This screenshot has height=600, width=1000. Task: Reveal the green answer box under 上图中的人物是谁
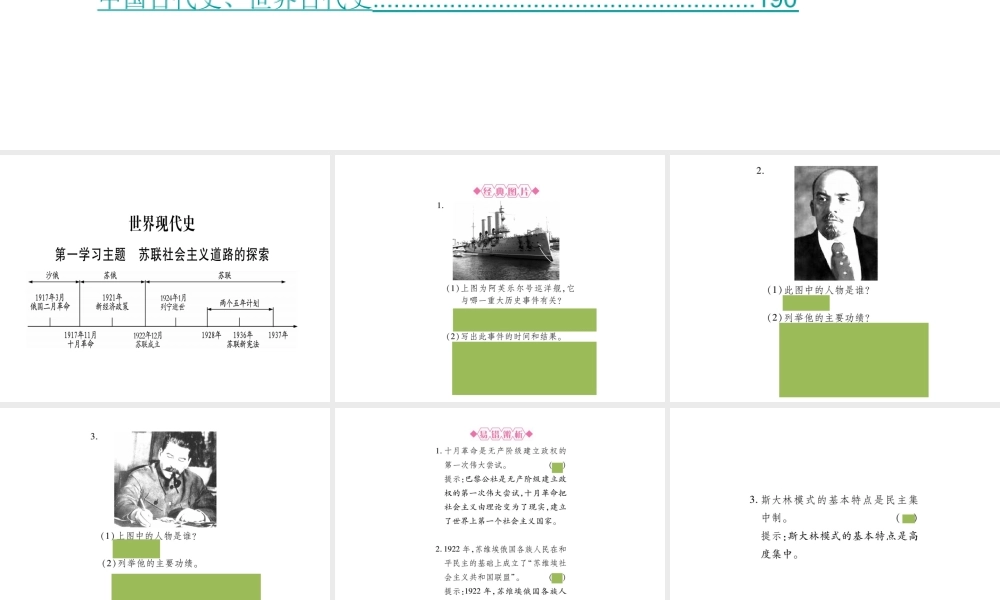[136, 549]
